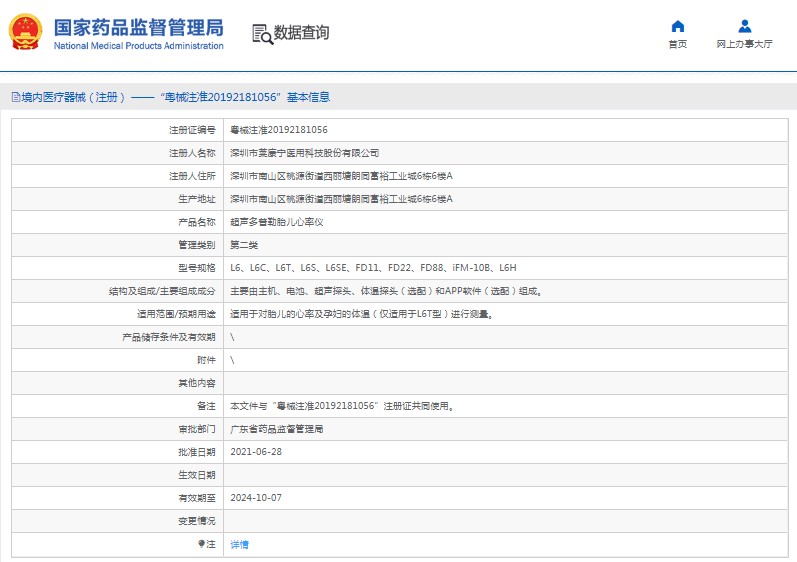797x562 pixels.
Task: Click the 备注 remark text
Action: point(342,406)
